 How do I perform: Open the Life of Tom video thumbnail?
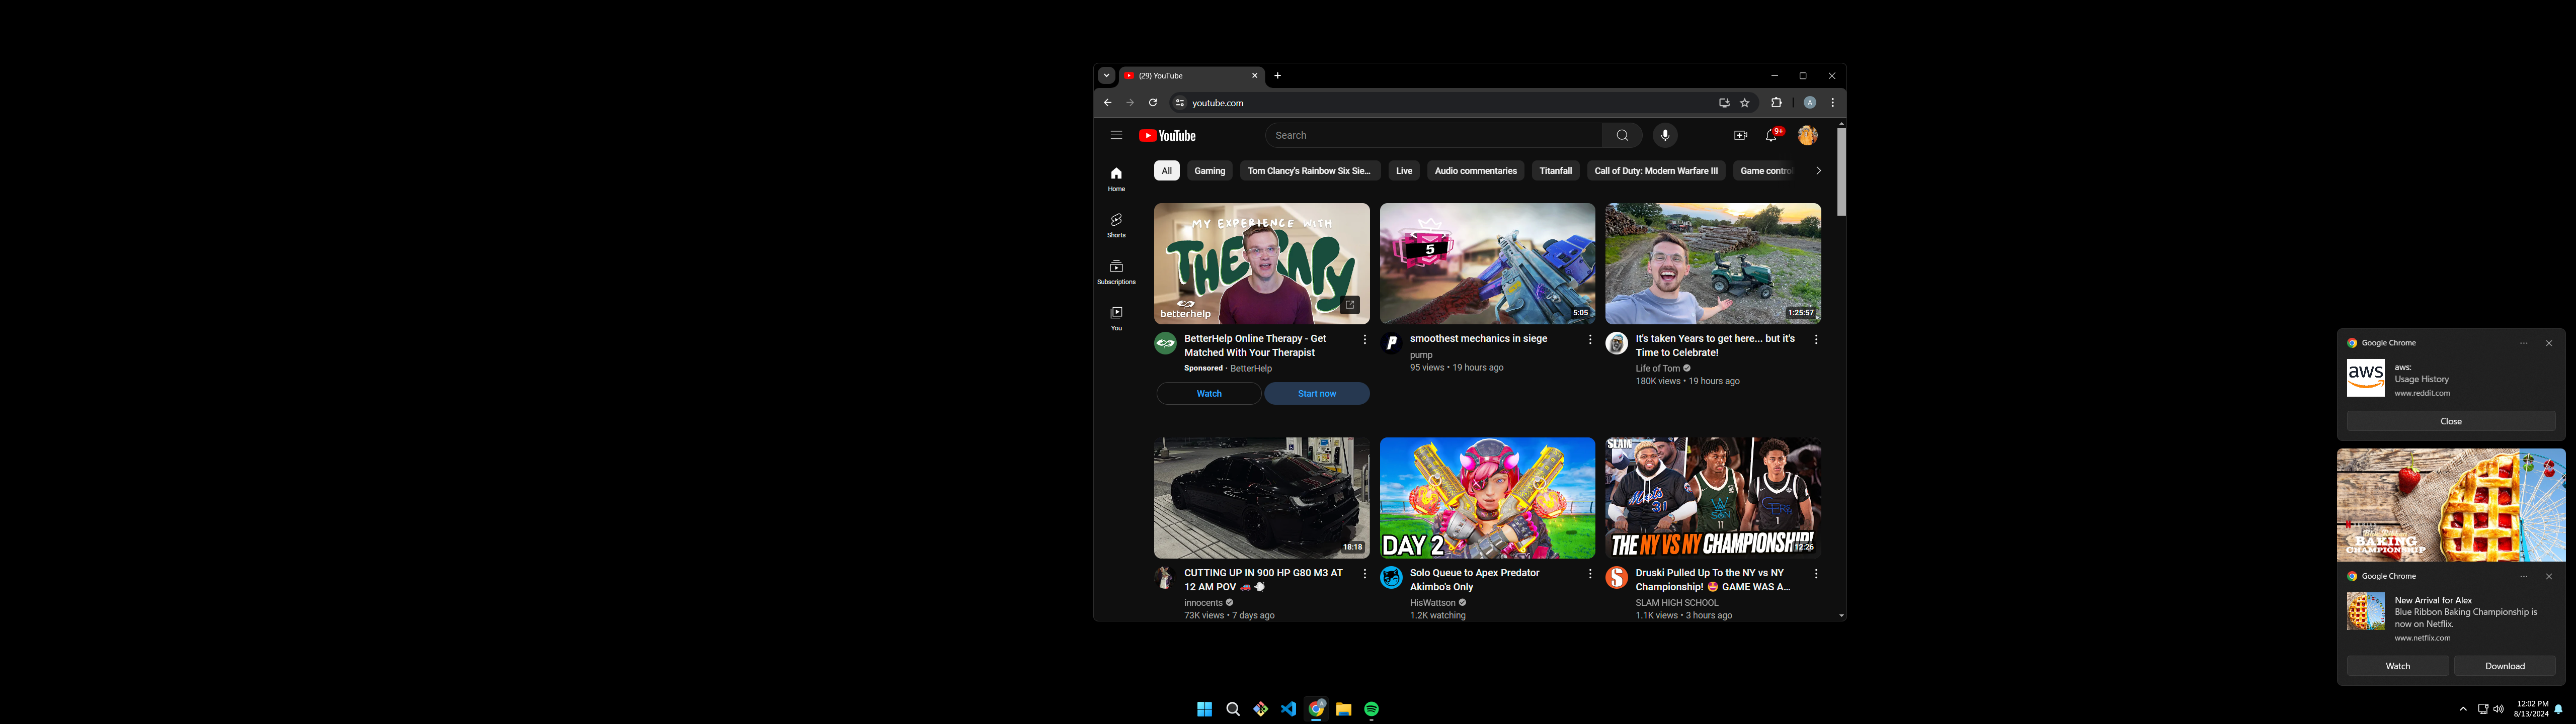(1712, 263)
